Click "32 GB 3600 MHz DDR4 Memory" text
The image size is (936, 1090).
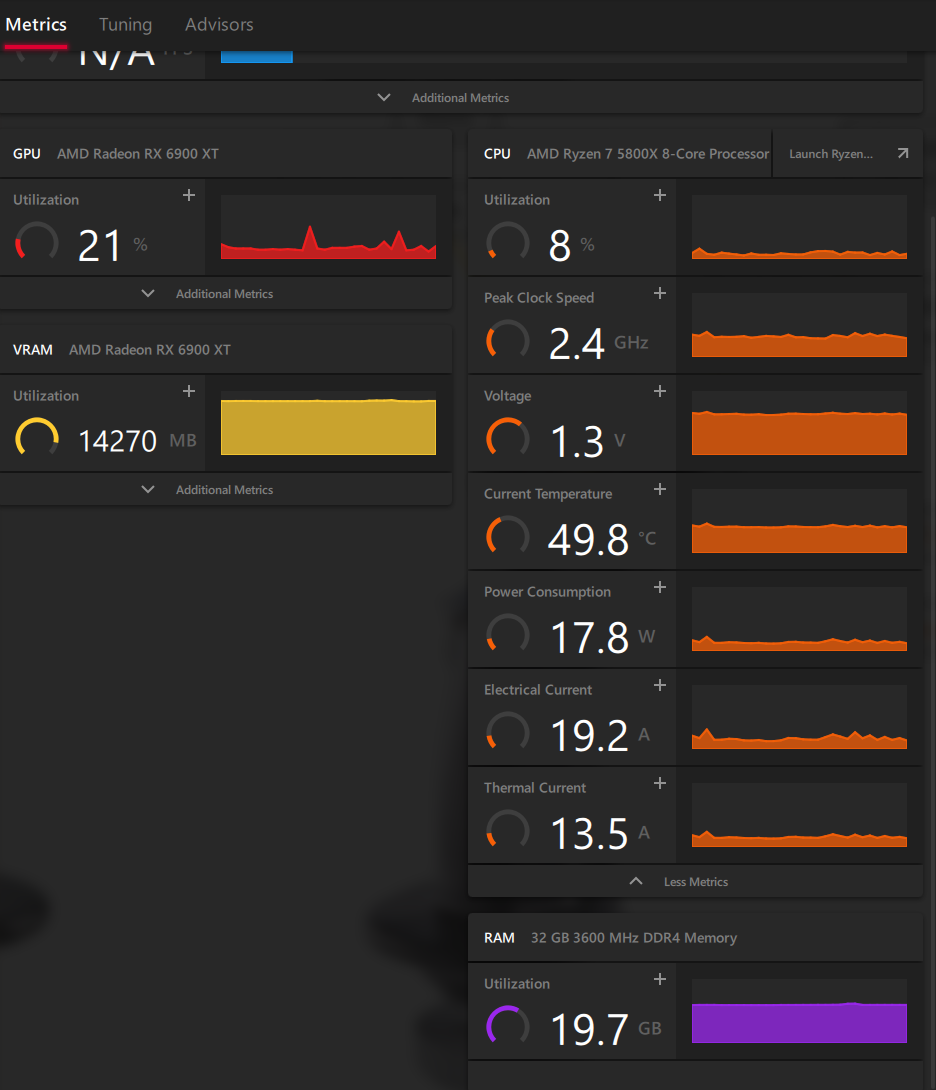pyautogui.click(x=634, y=938)
